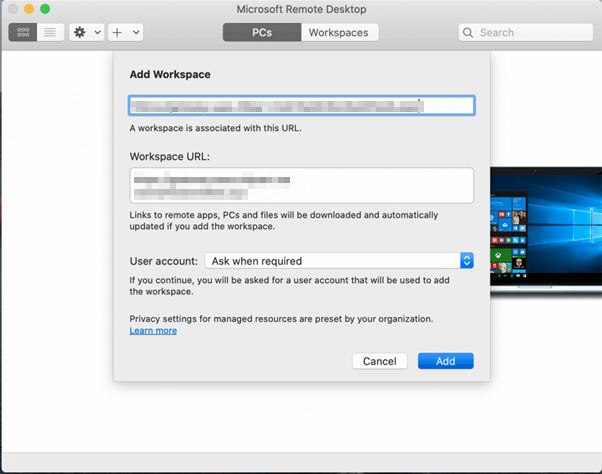Switch to the Workspaces tab
The height and width of the screenshot is (474, 602).
point(338,32)
